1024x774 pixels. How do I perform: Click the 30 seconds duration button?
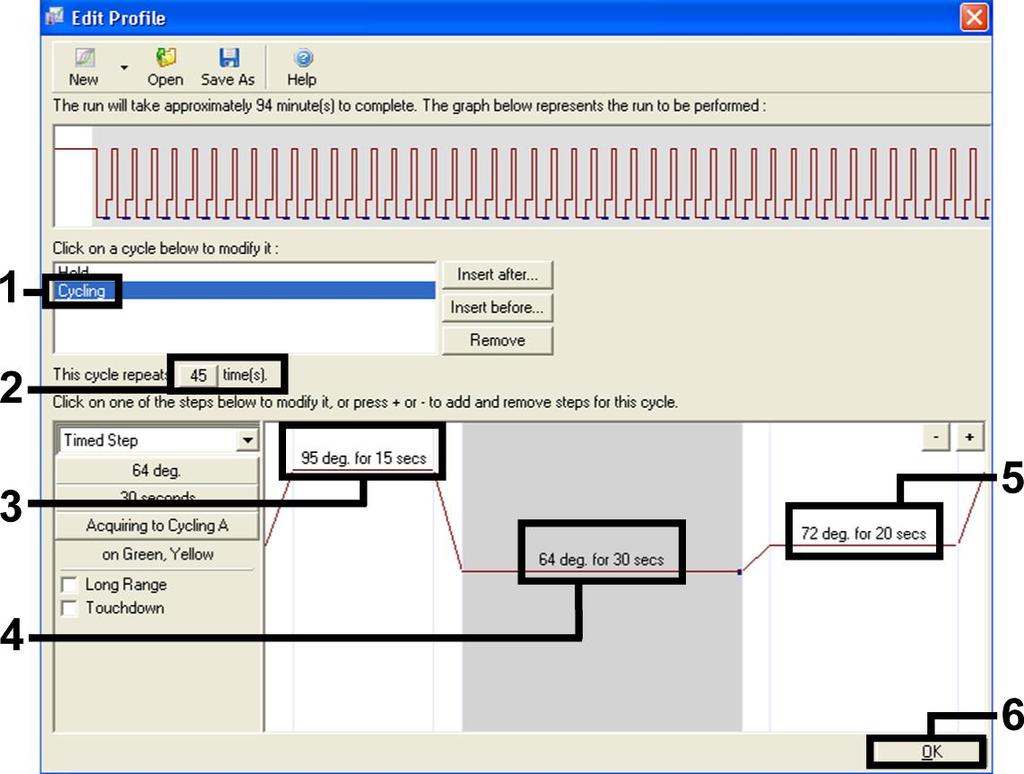(157, 497)
